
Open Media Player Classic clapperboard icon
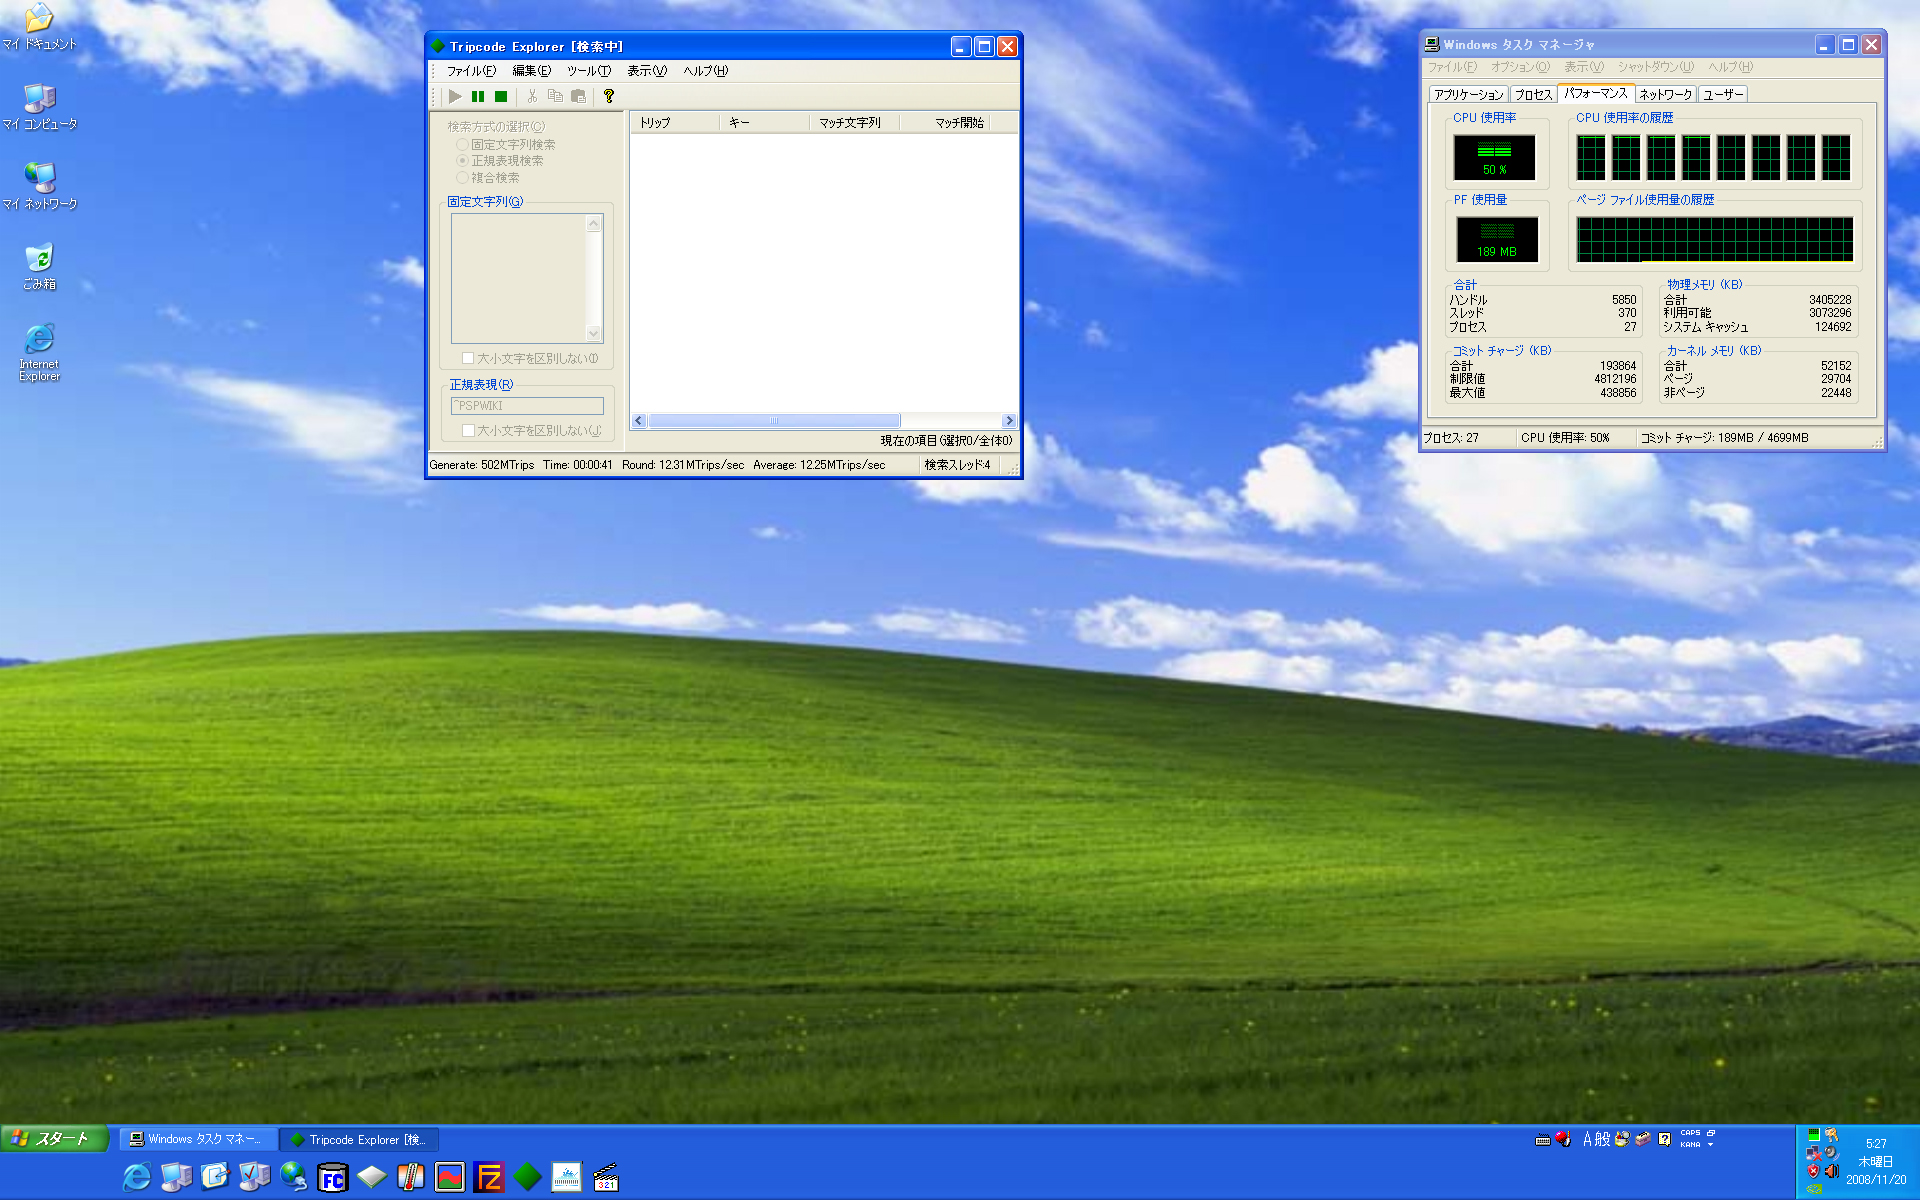[606, 1178]
